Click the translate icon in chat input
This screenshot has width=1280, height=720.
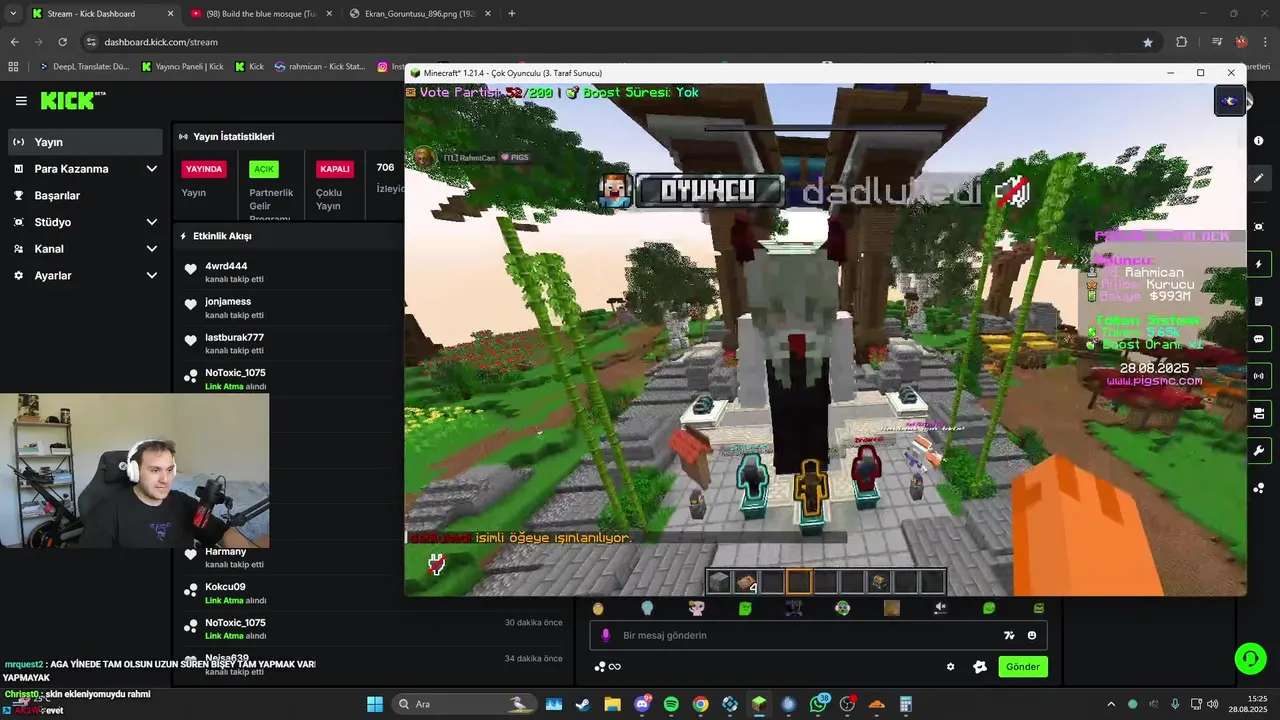[x=1009, y=635]
